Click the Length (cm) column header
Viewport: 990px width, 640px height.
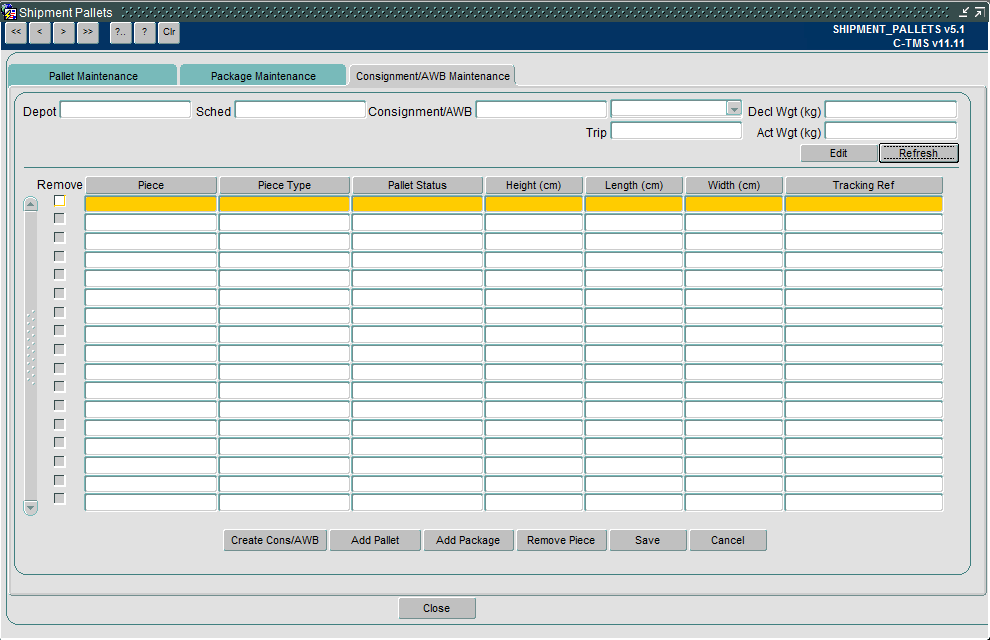click(x=634, y=185)
